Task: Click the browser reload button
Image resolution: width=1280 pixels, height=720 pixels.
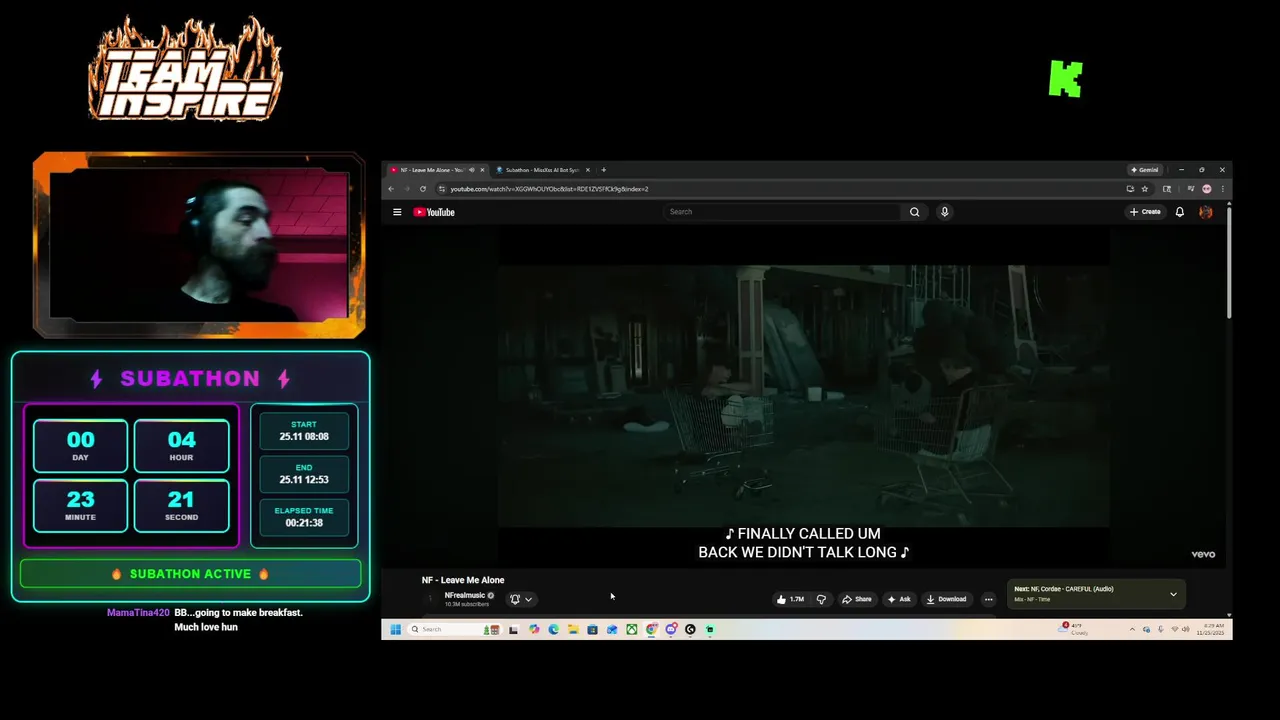Action: (423, 189)
